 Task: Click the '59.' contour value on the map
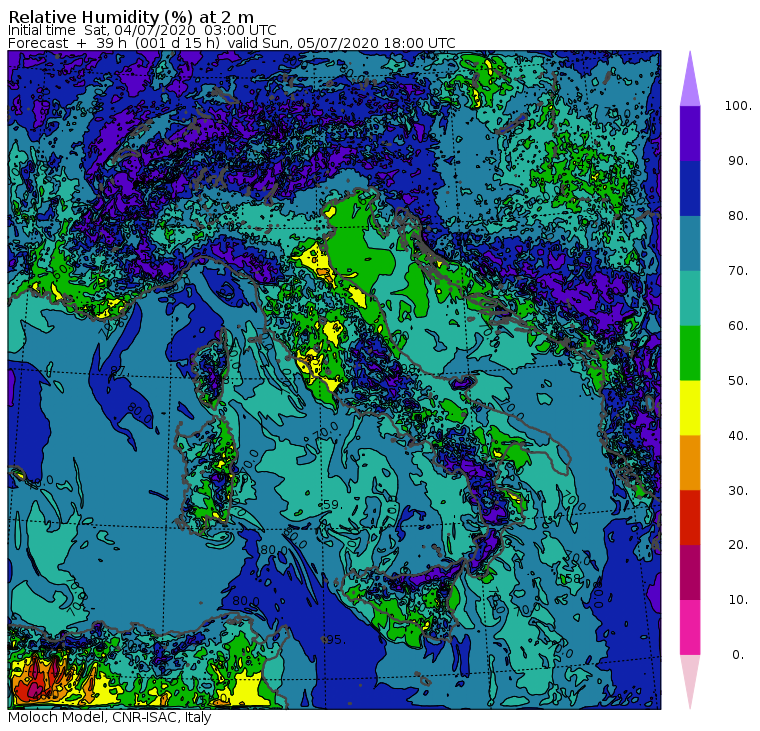331,505
